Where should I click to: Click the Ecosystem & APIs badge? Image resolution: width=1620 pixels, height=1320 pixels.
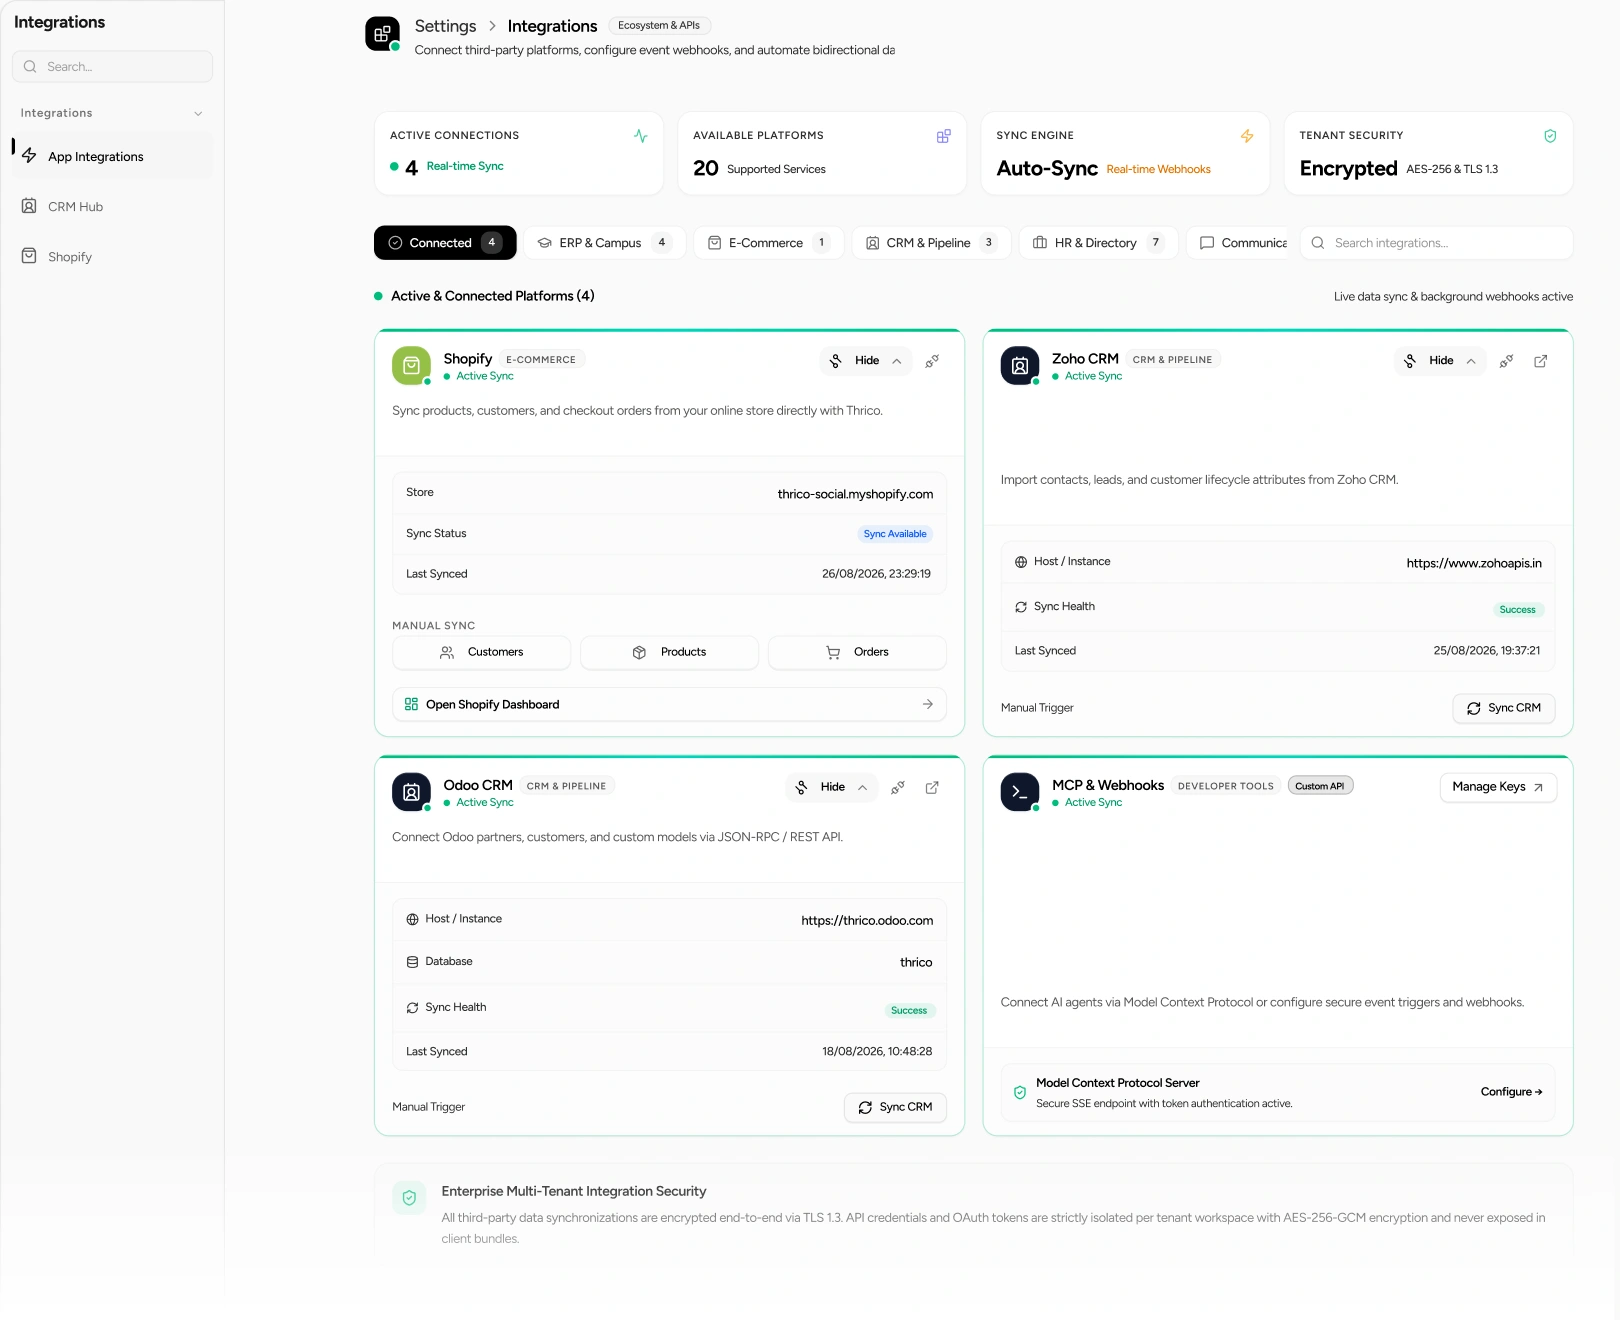click(659, 26)
